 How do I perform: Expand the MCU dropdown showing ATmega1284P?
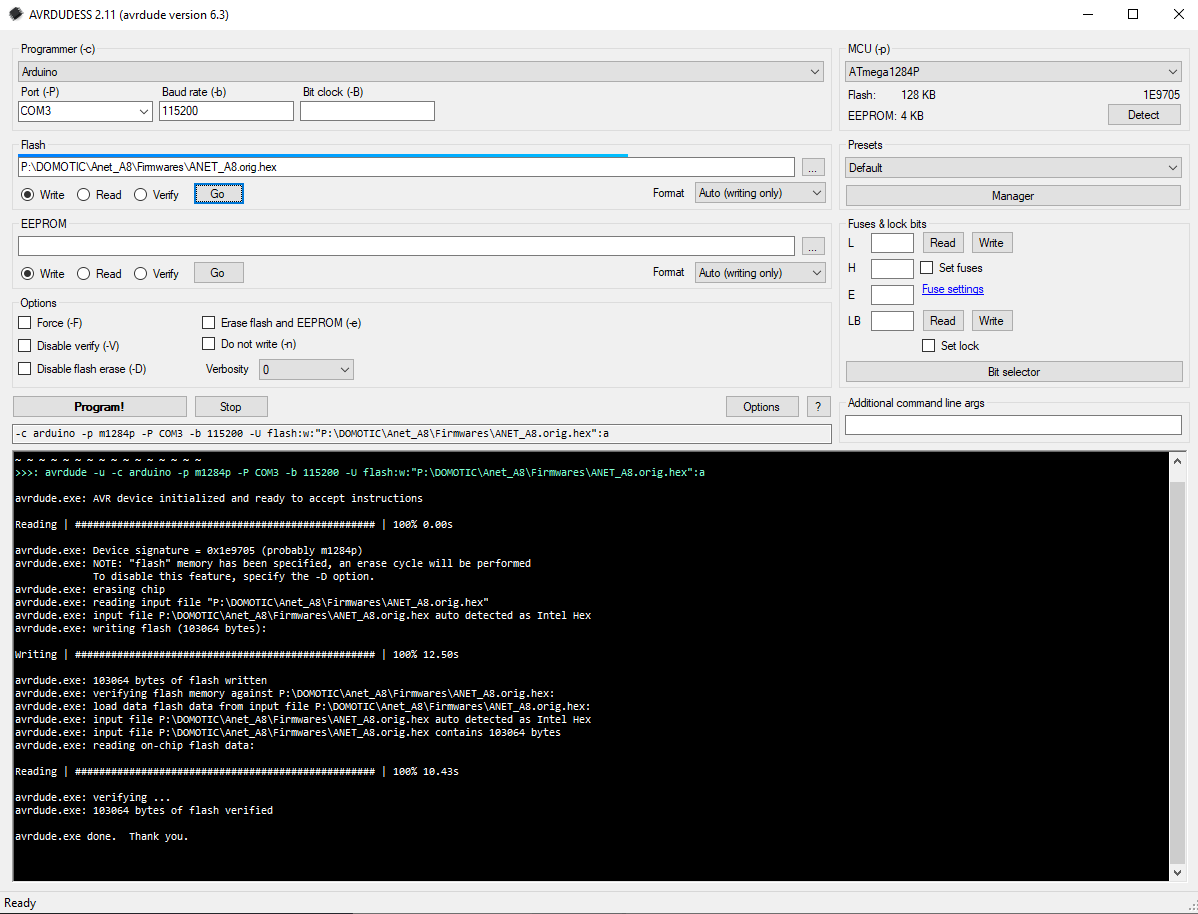1013,72
